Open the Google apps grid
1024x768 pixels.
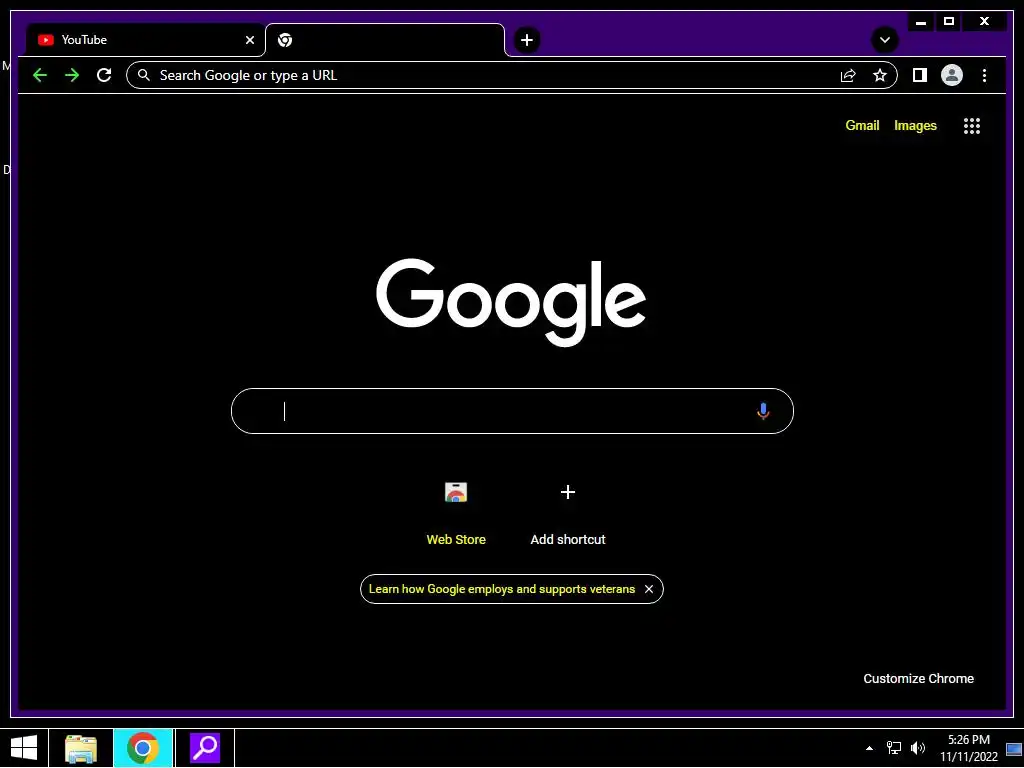[x=972, y=126]
